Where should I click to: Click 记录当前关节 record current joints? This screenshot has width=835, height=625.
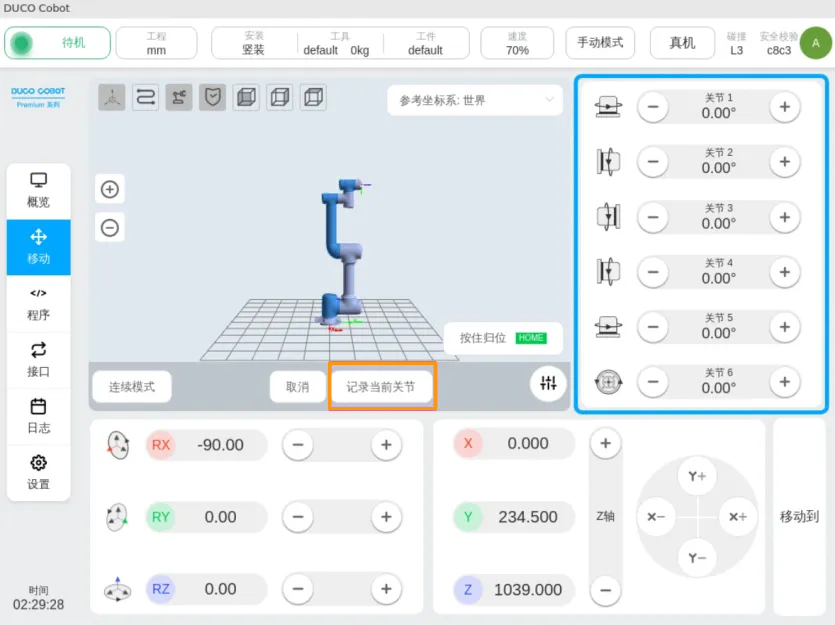[x=381, y=386]
